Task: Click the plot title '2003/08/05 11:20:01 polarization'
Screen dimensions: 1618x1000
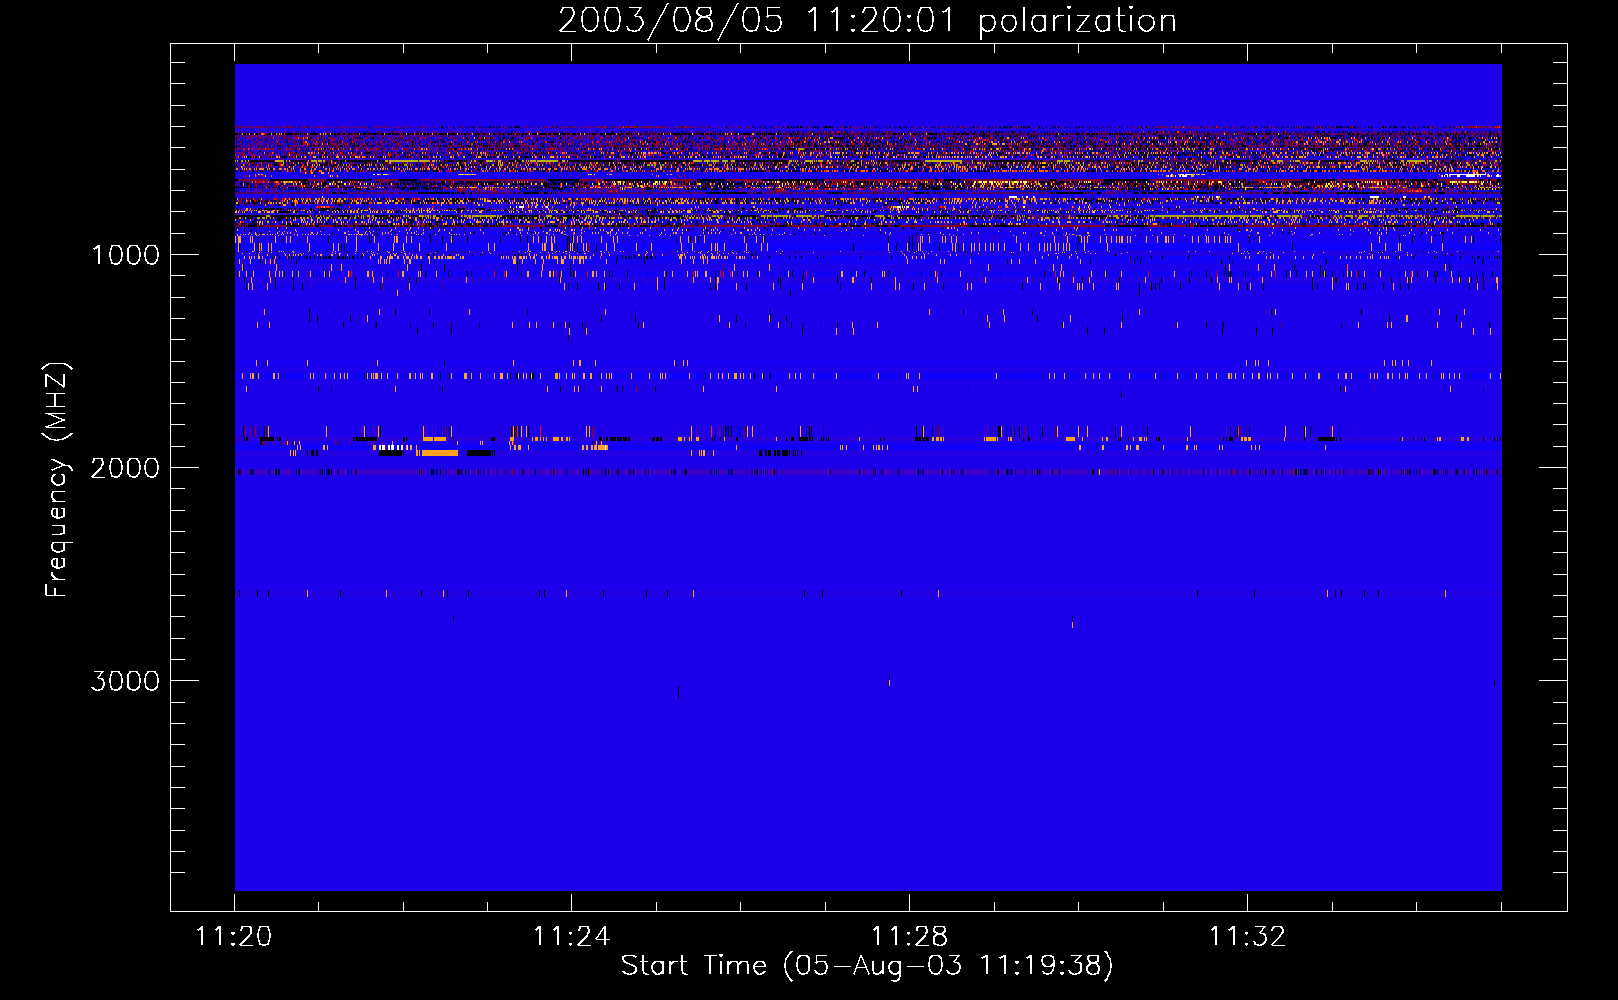Action: pos(867,21)
